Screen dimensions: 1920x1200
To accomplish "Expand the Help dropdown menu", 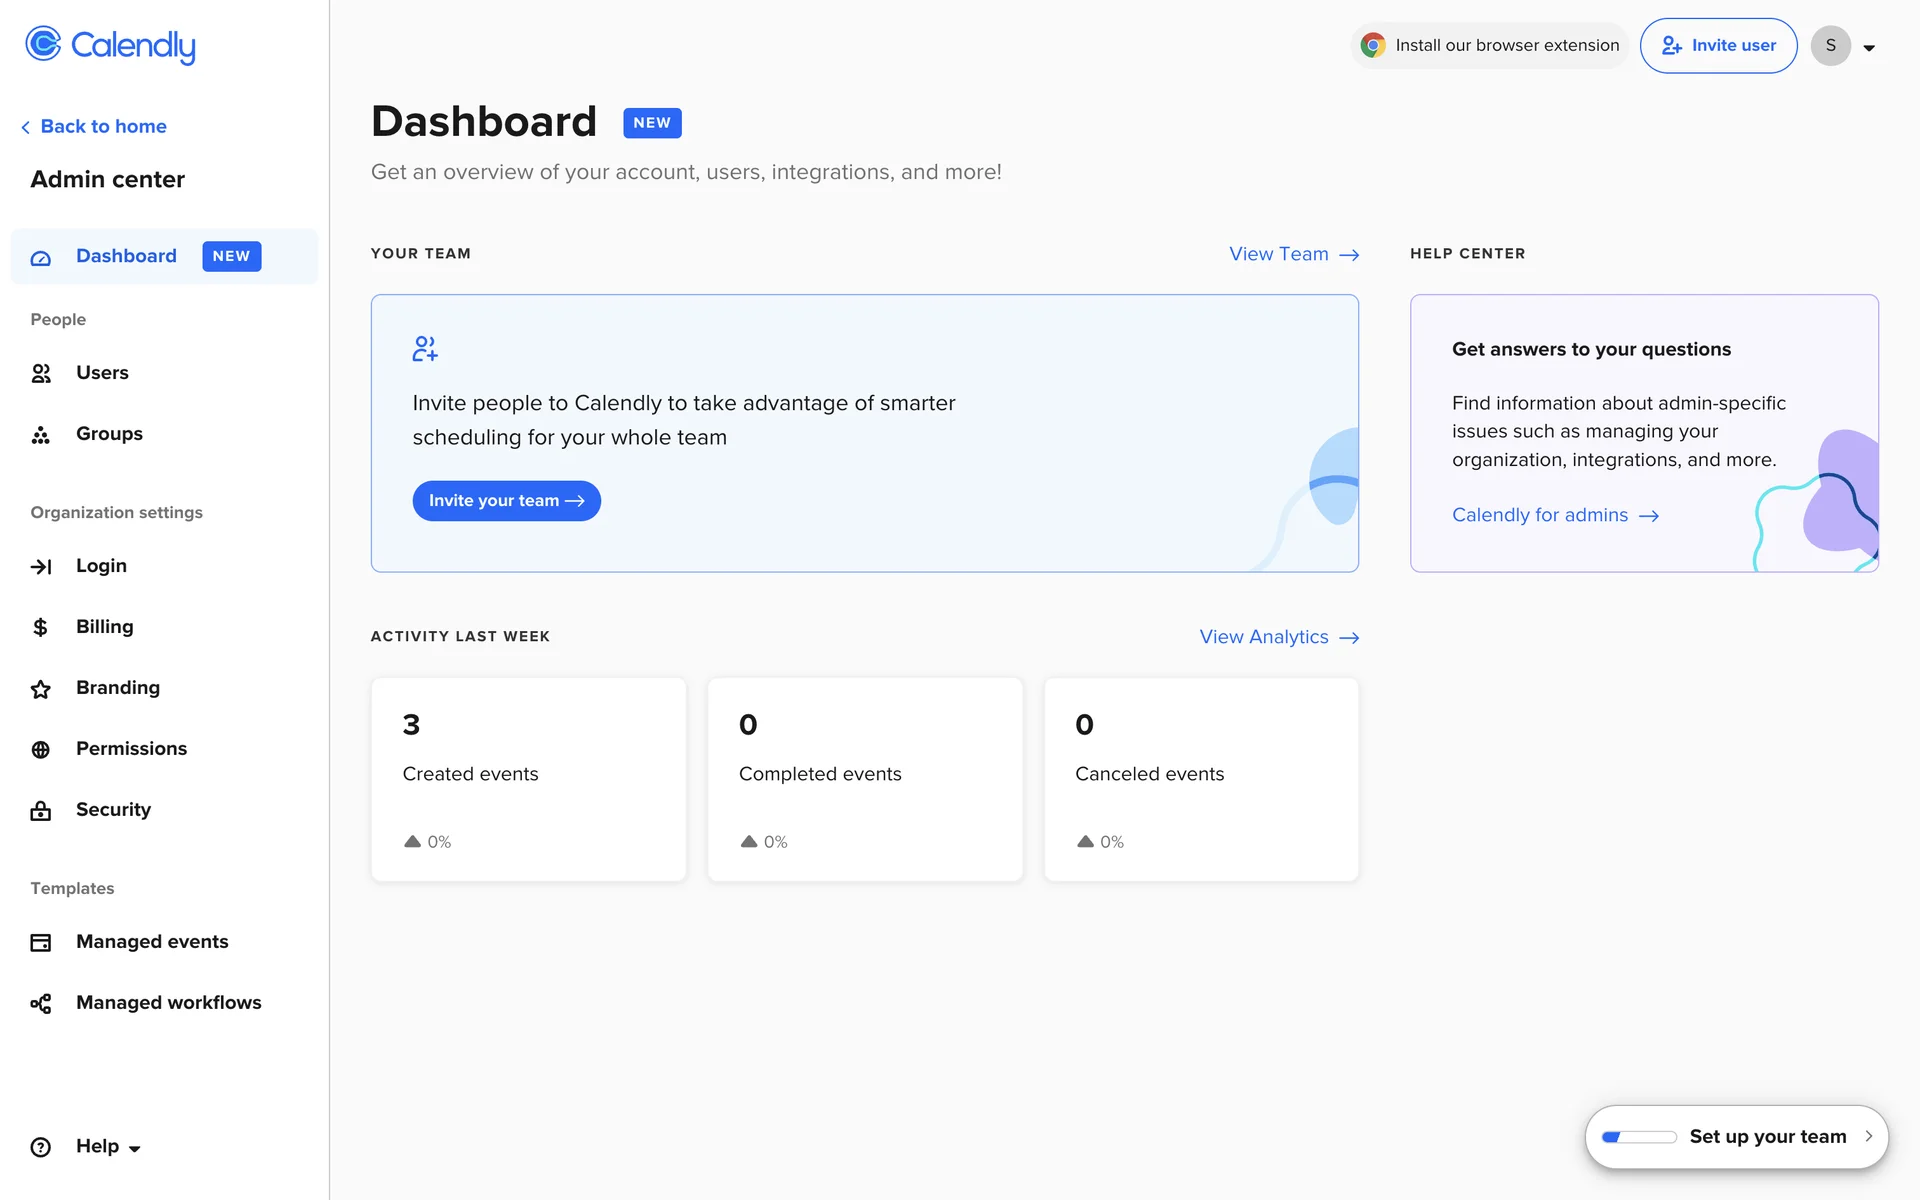I will coord(108,1147).
